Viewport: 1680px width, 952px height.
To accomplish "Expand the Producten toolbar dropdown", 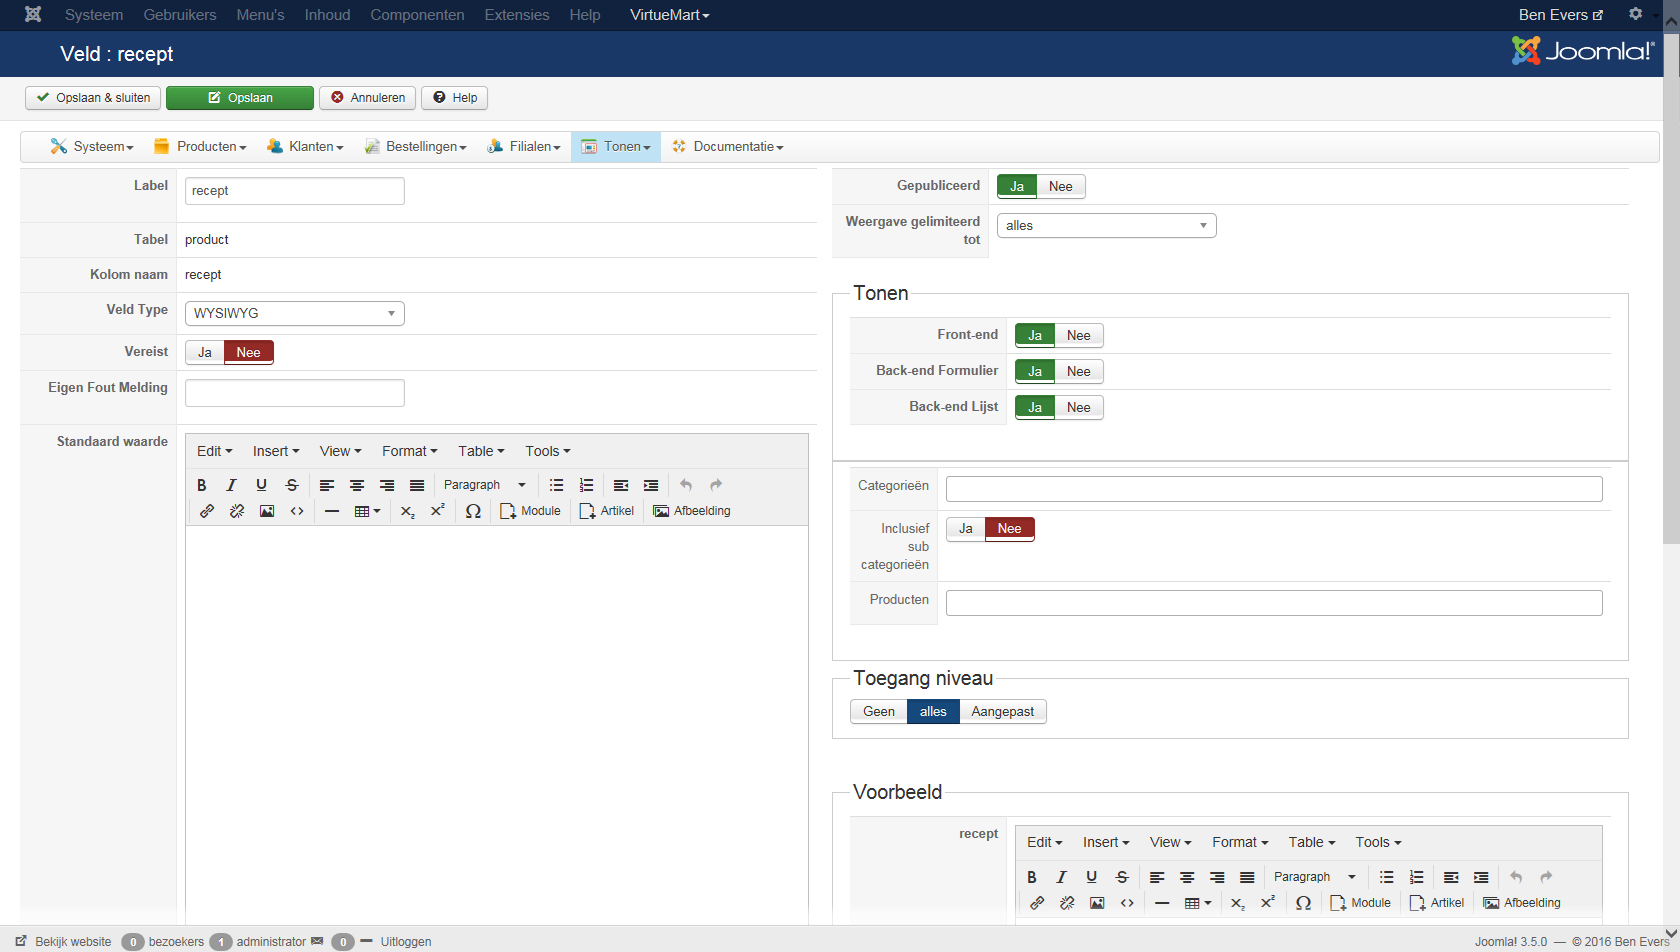I will (x=200, y=146).
